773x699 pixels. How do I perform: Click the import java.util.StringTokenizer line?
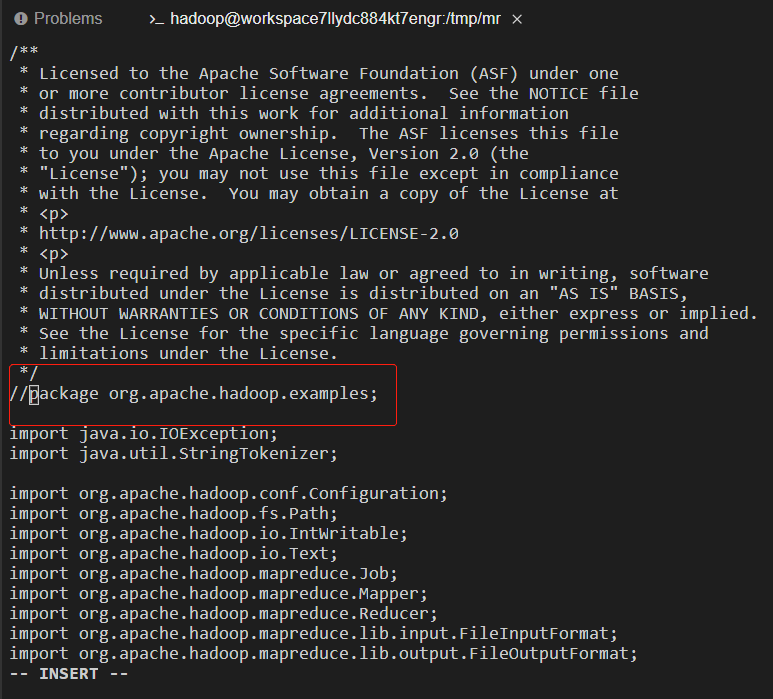coord(174,454)
